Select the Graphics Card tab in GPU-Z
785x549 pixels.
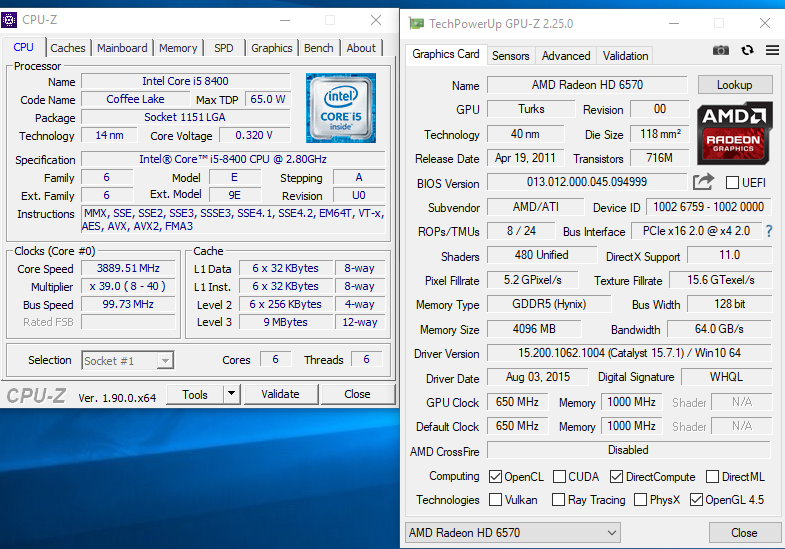click(446, 54)
